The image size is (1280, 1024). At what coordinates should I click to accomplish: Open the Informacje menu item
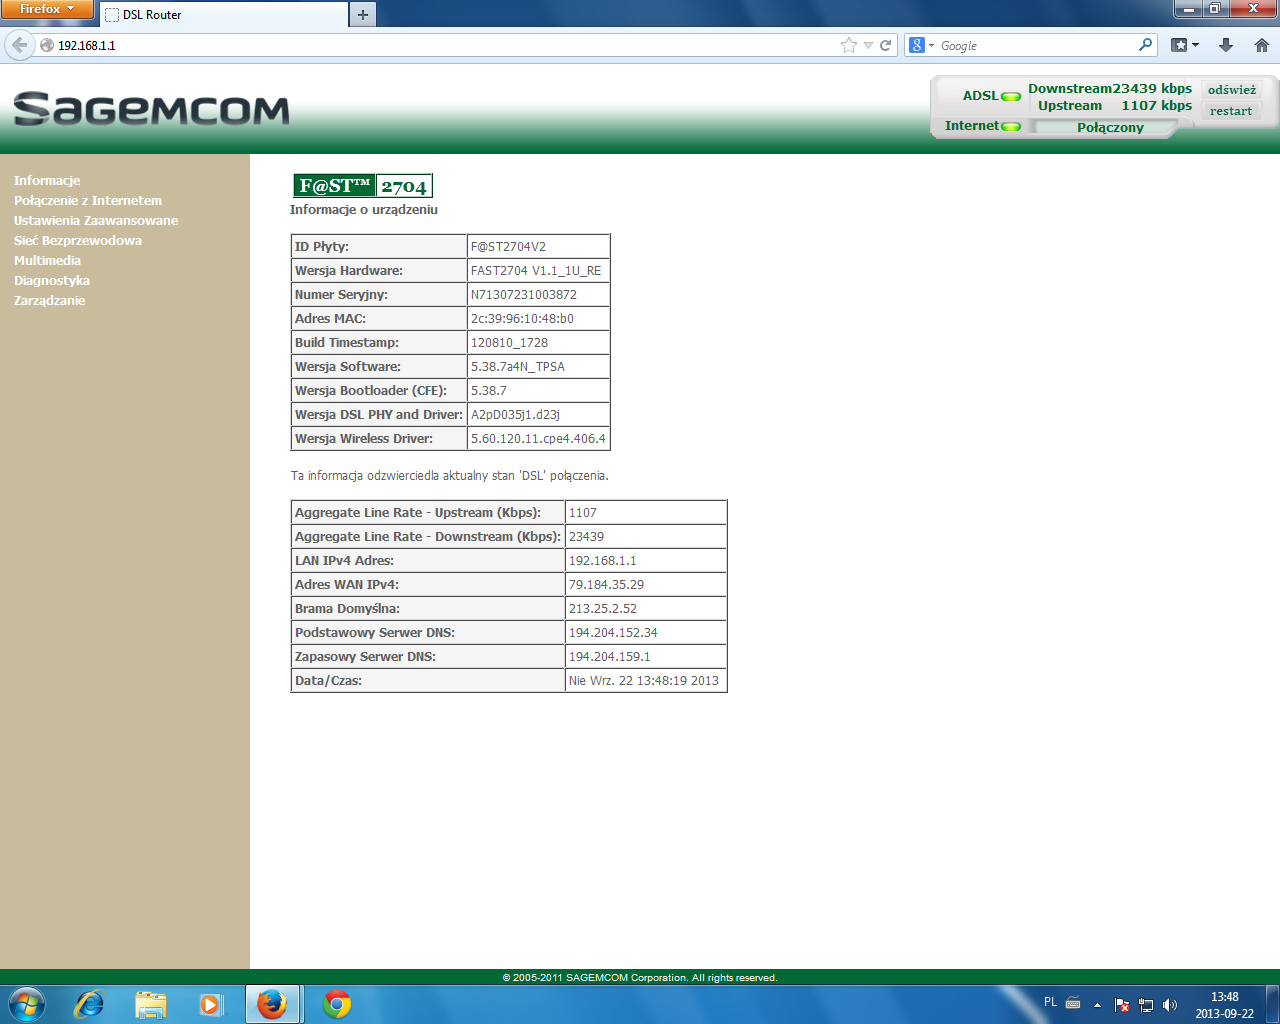(x=47, y=181)
